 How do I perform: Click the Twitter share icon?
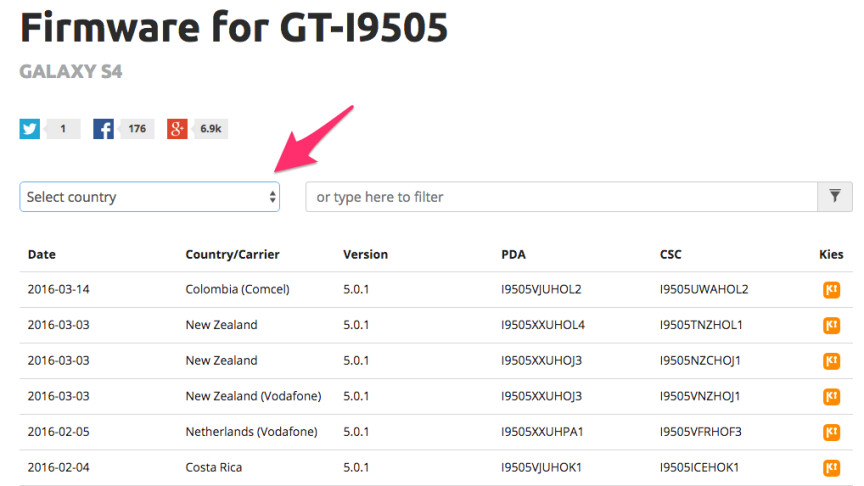point(30,129)
